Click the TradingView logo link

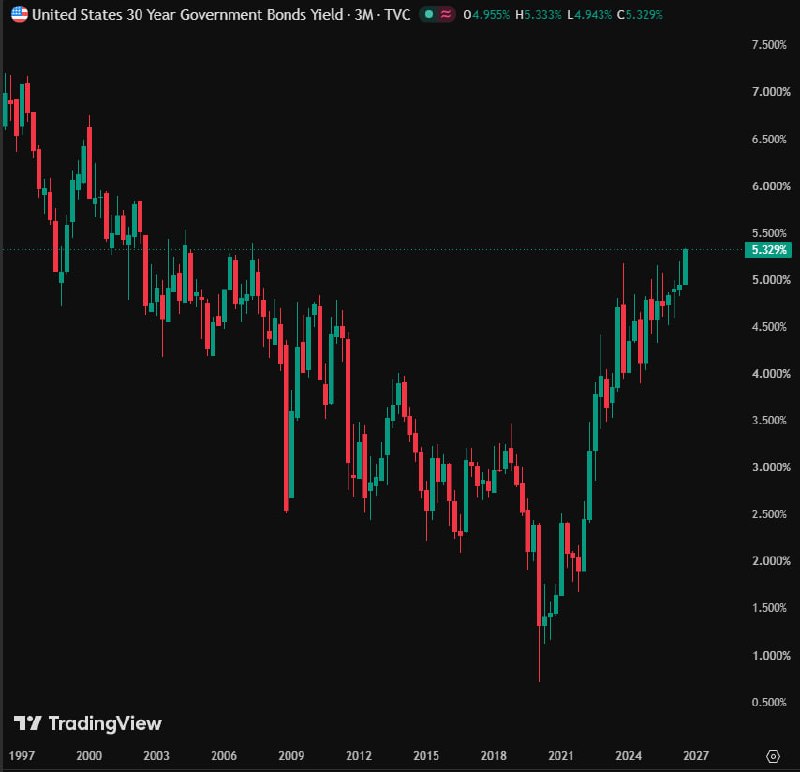pos(88,723)
